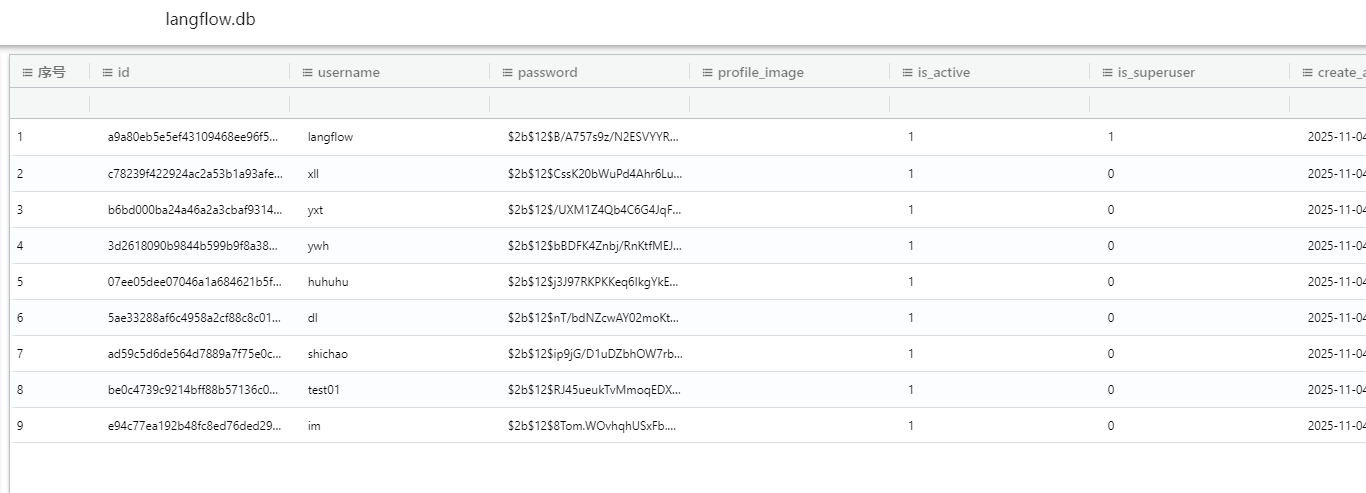Open the username column menu icon
1366x493 pixels.
(x=307, y=72)
